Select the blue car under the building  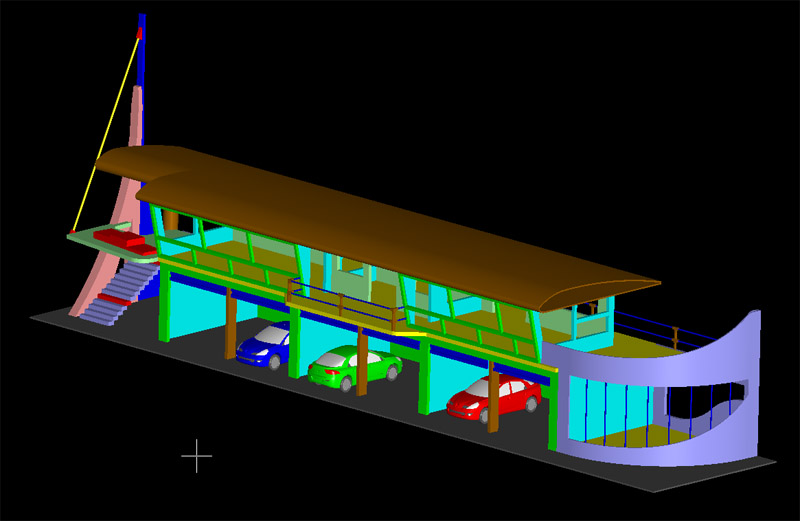click(264, 347)
